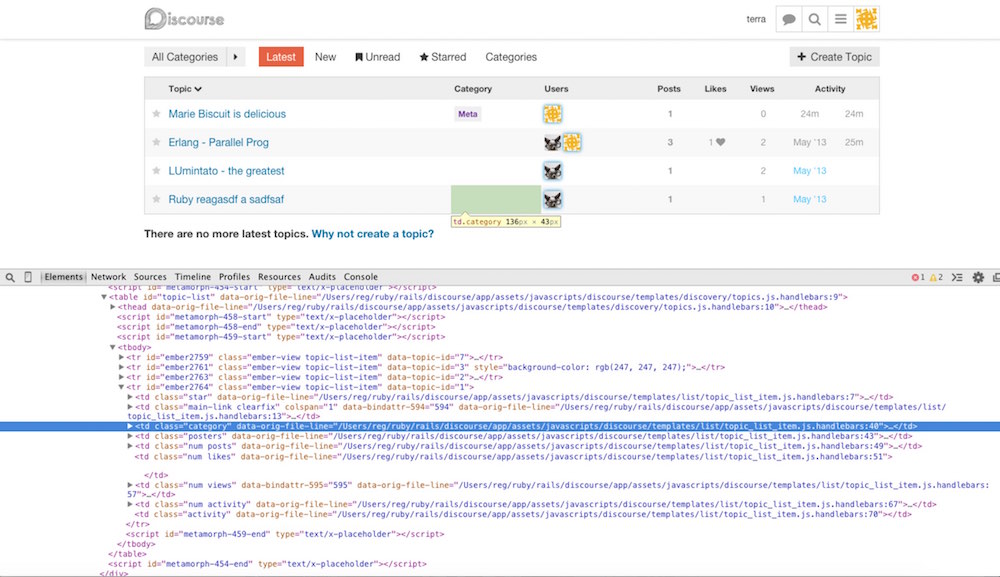Click the cat avatar in the LUmintato row

pyautogui.click(x=552, y=171)
